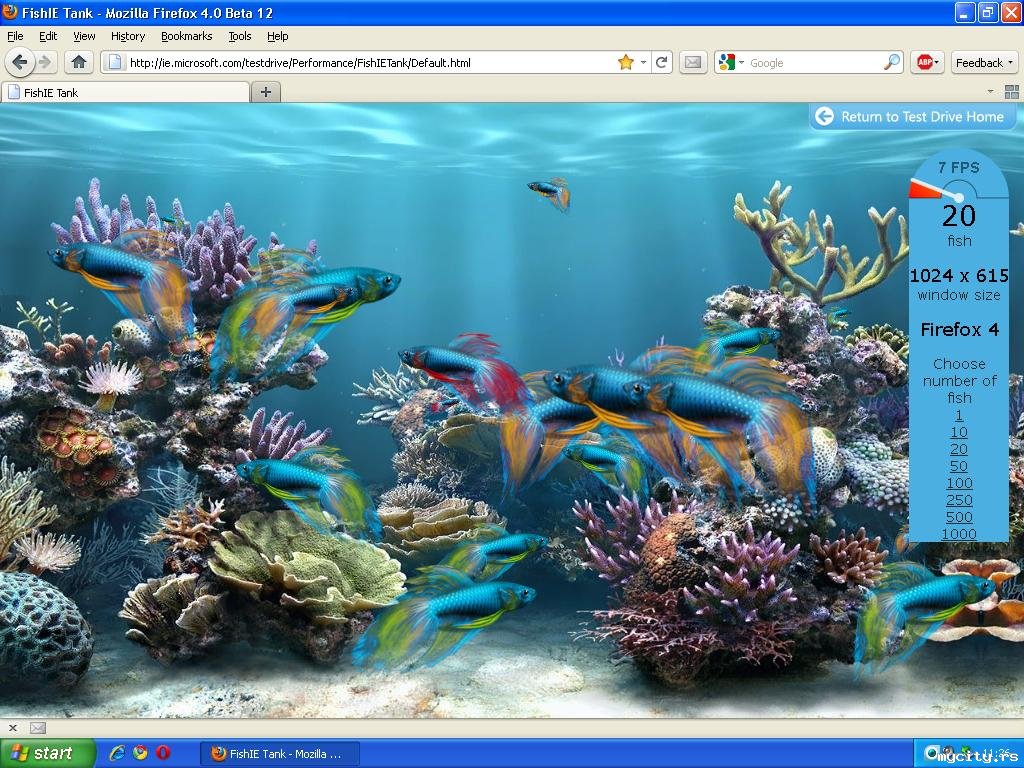Go back using the back arrow
The width and height of the screenshot is (1024, 768).
pos(19,62)
